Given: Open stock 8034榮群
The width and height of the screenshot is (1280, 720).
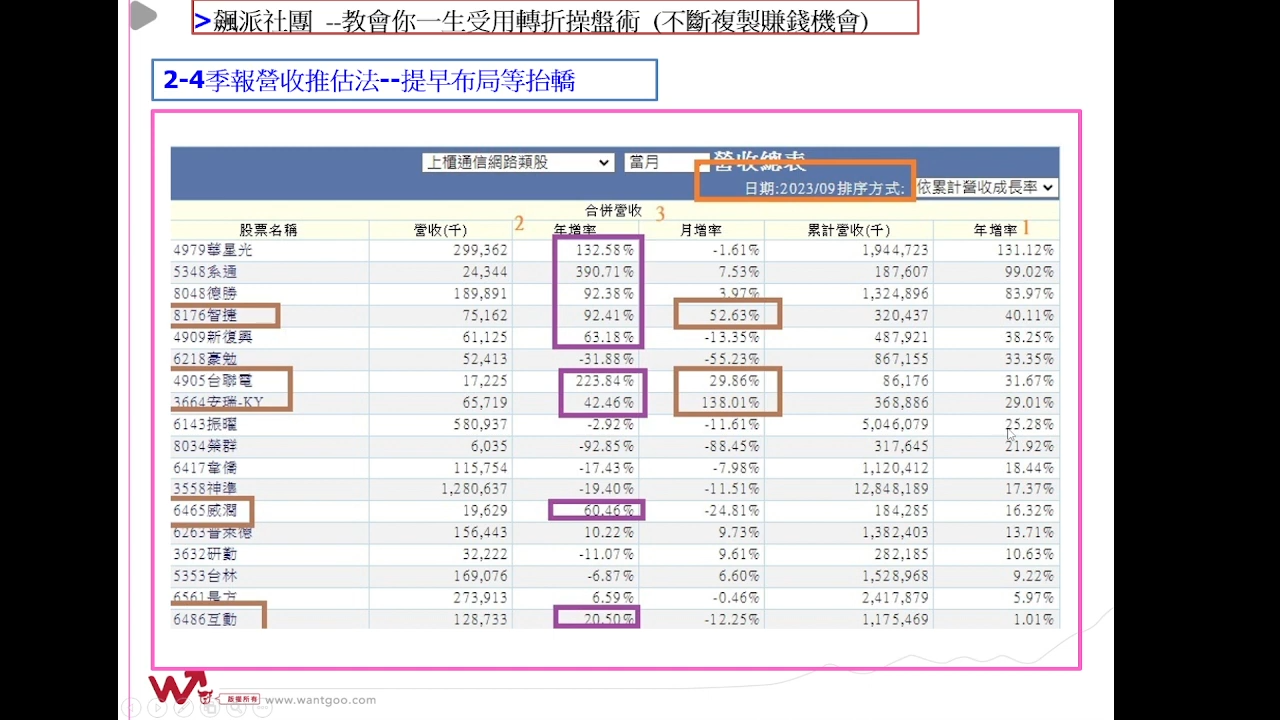Looking at the screenshot, I should [x=205, y=446].
